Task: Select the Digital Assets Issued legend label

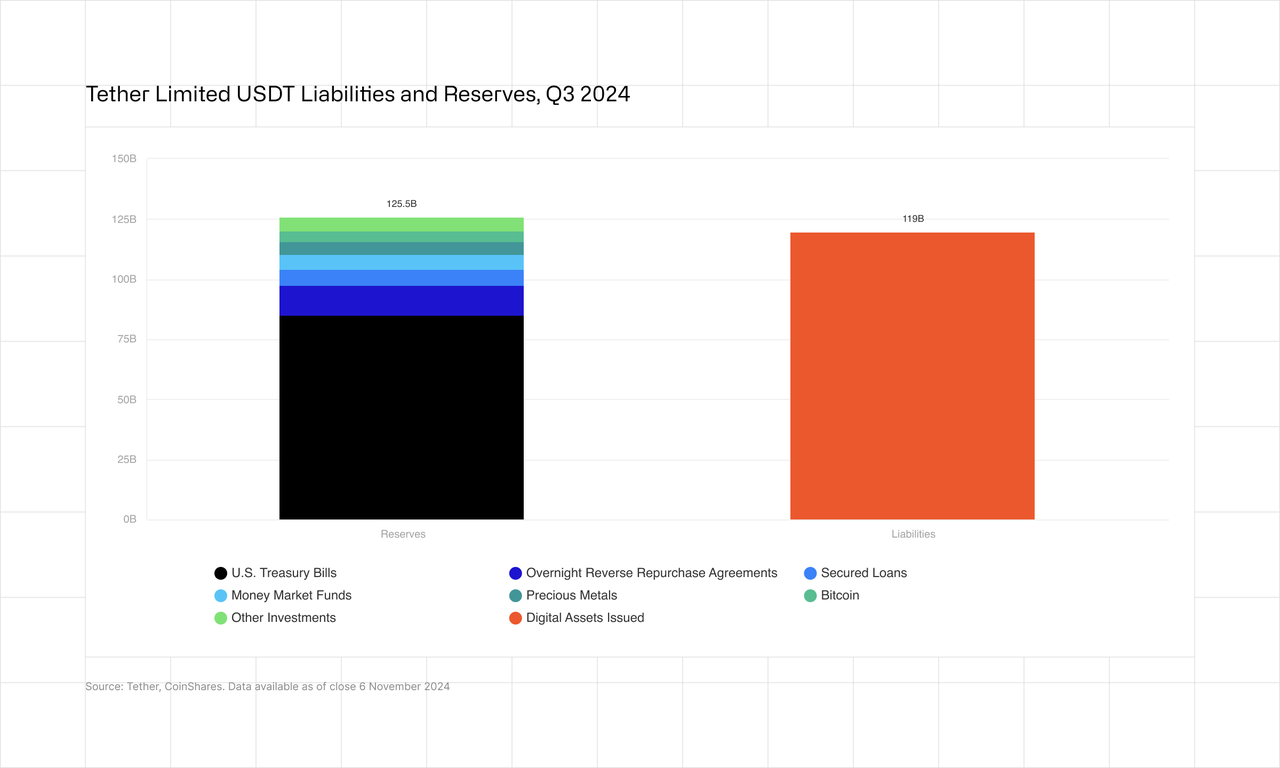Action: coord(585,617)
